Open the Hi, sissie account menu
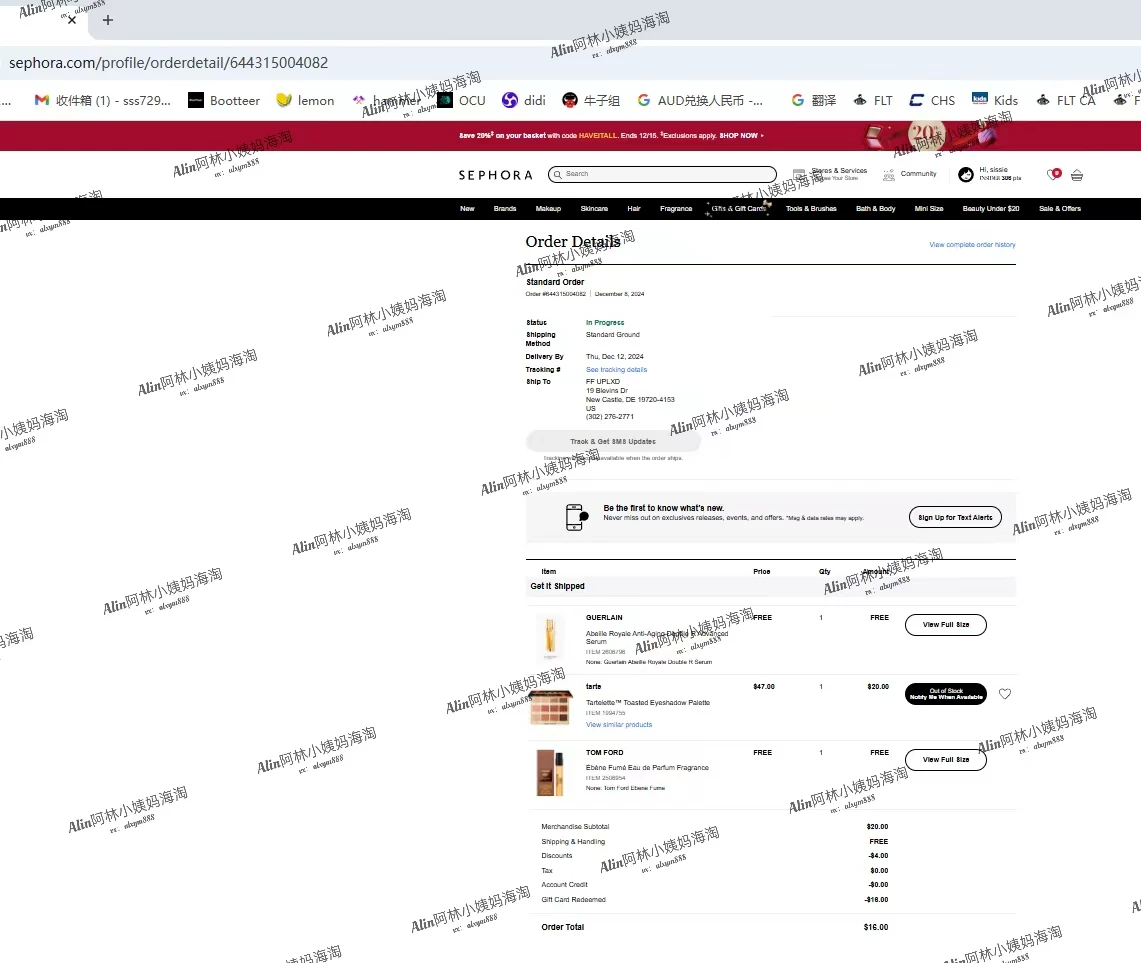1141x963 pixels. pos(990,174)
